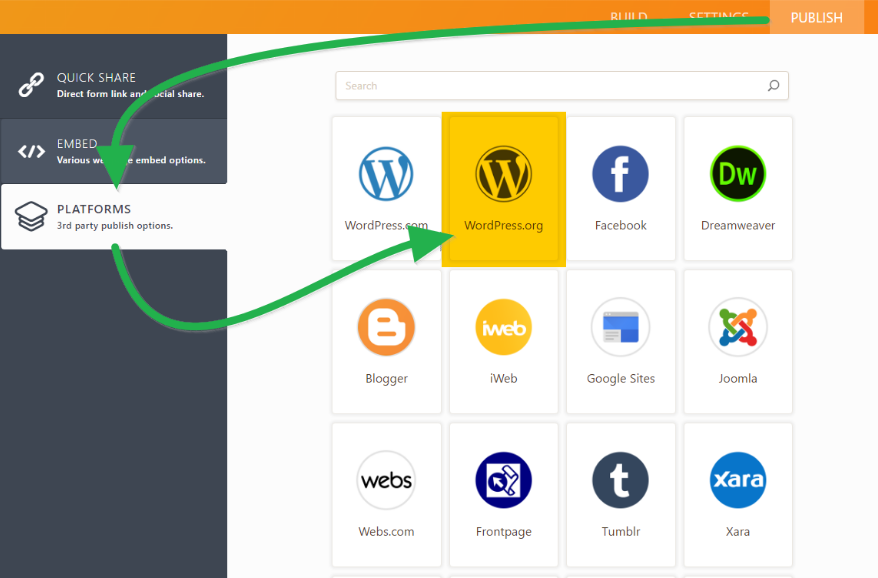Viewport: 878px width, 578px height.
Task: Select the Joomla platform icon
Action: click(737, 327)
